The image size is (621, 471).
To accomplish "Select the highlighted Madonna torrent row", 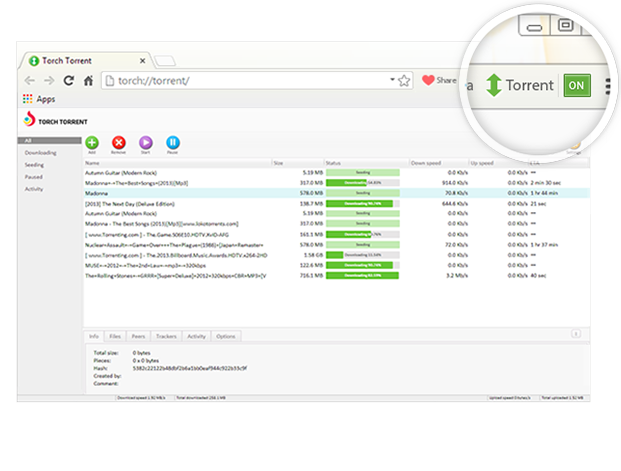I will 337,193.
